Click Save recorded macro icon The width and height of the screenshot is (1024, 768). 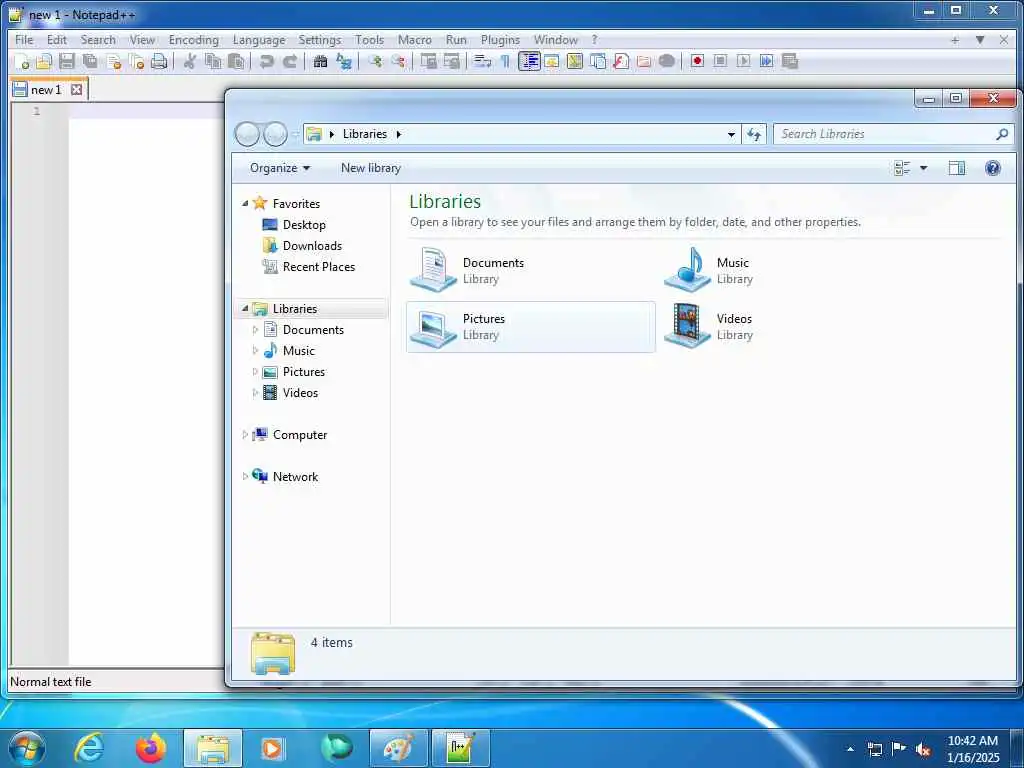(790, 61)
